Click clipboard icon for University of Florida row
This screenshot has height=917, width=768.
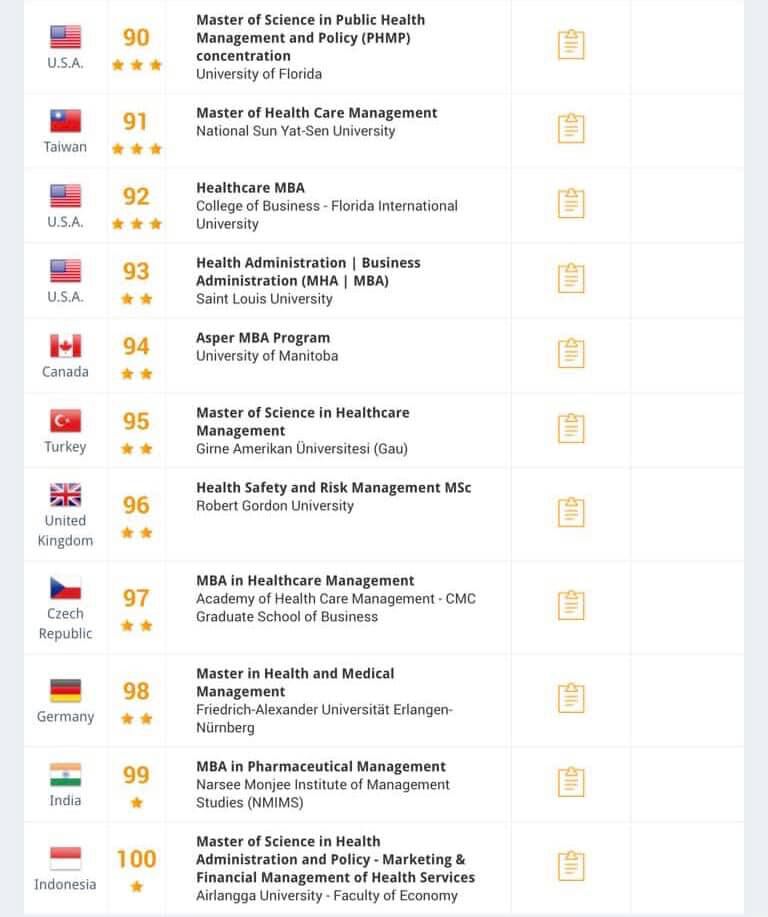[x=570, y=45]
